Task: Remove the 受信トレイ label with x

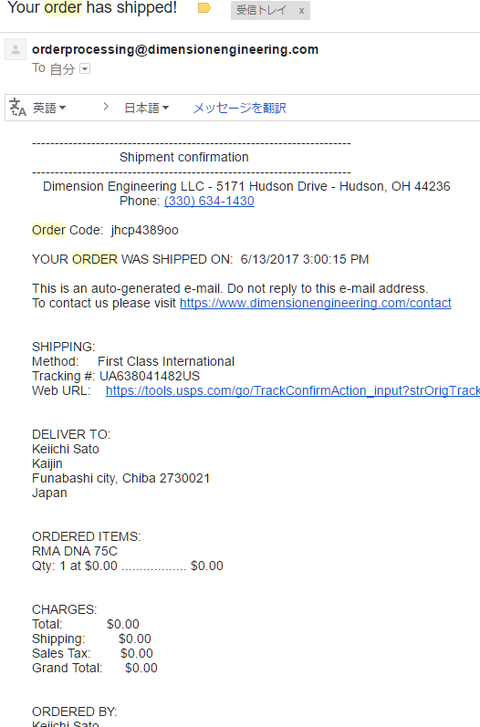Action: [x=301, y=11]
